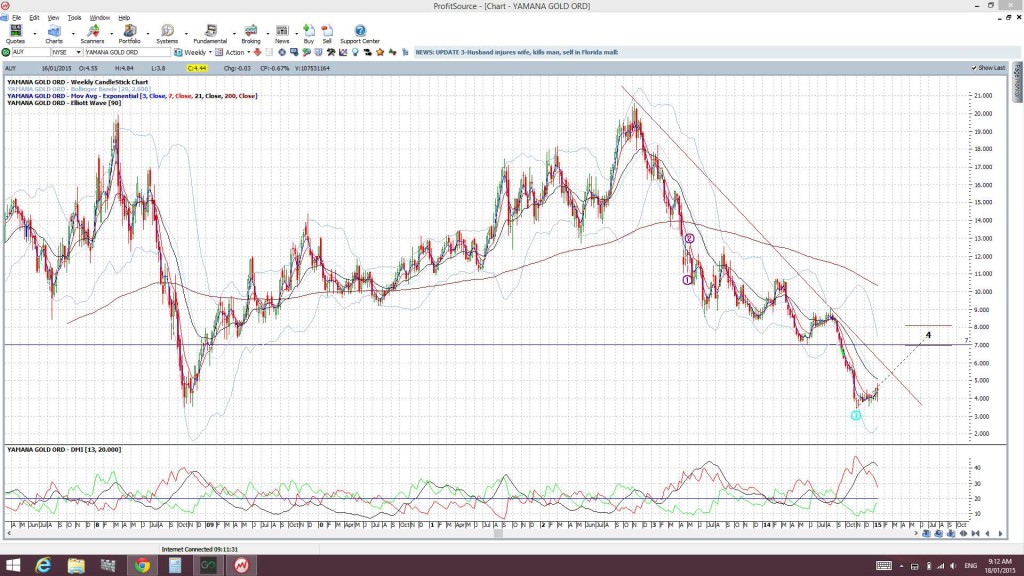Open the Portfolio manager
The image size is (1024, 576).
coord(129,34)
